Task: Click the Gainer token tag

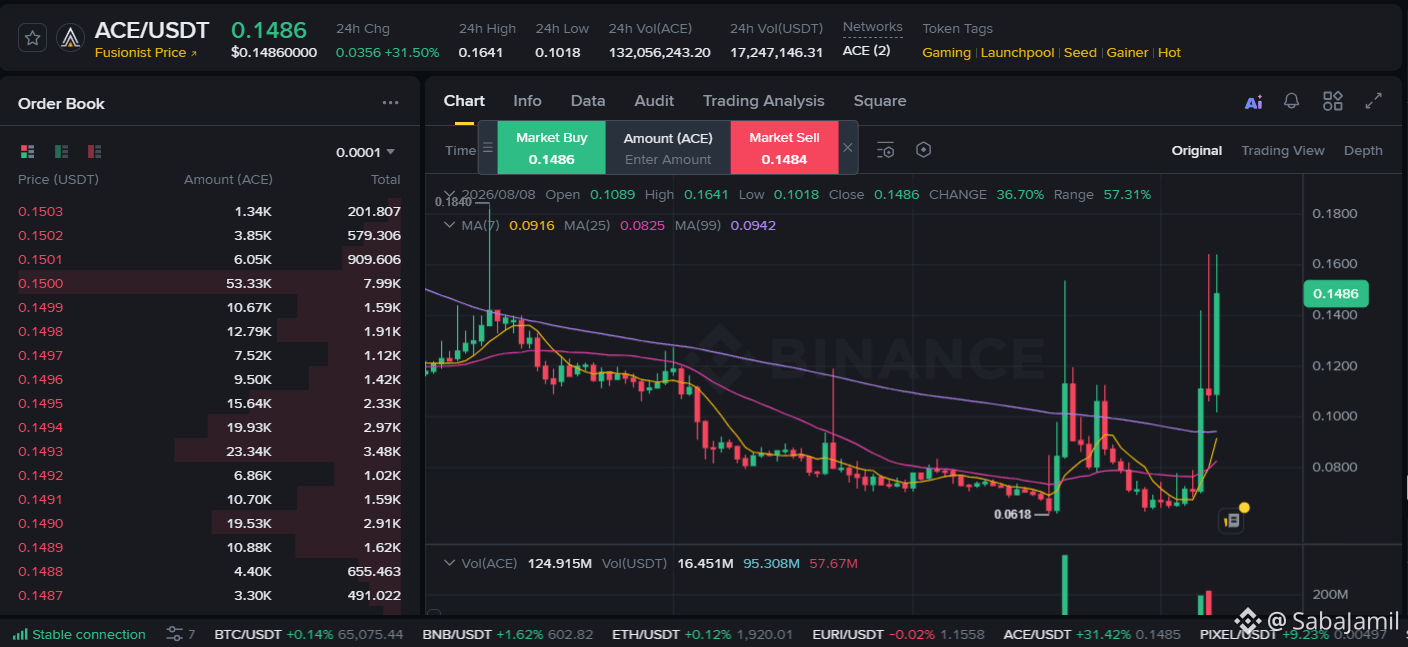Action: [x=1127, y=52]
